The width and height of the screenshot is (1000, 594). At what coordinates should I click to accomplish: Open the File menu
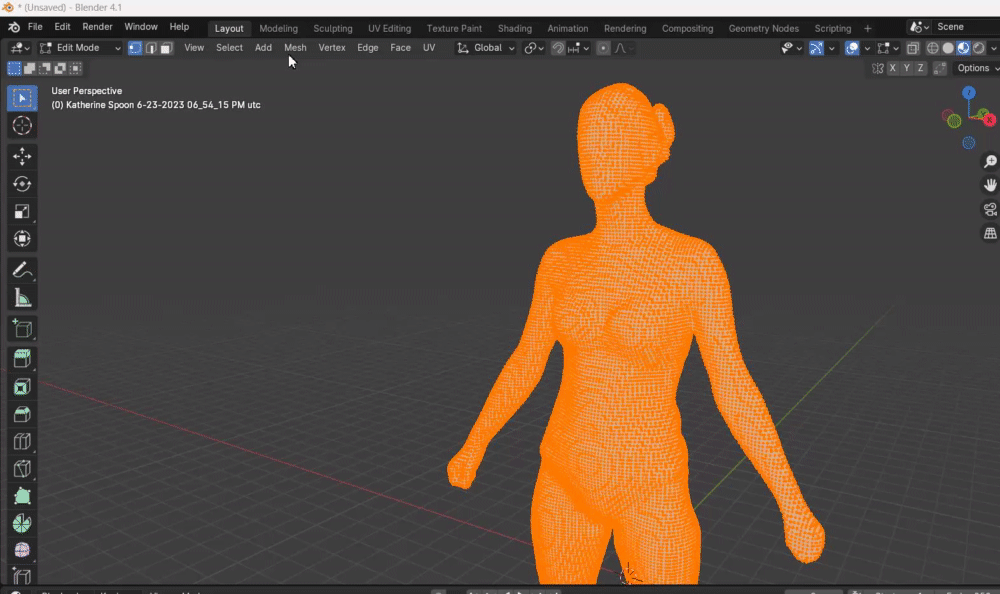click(35, 27)
